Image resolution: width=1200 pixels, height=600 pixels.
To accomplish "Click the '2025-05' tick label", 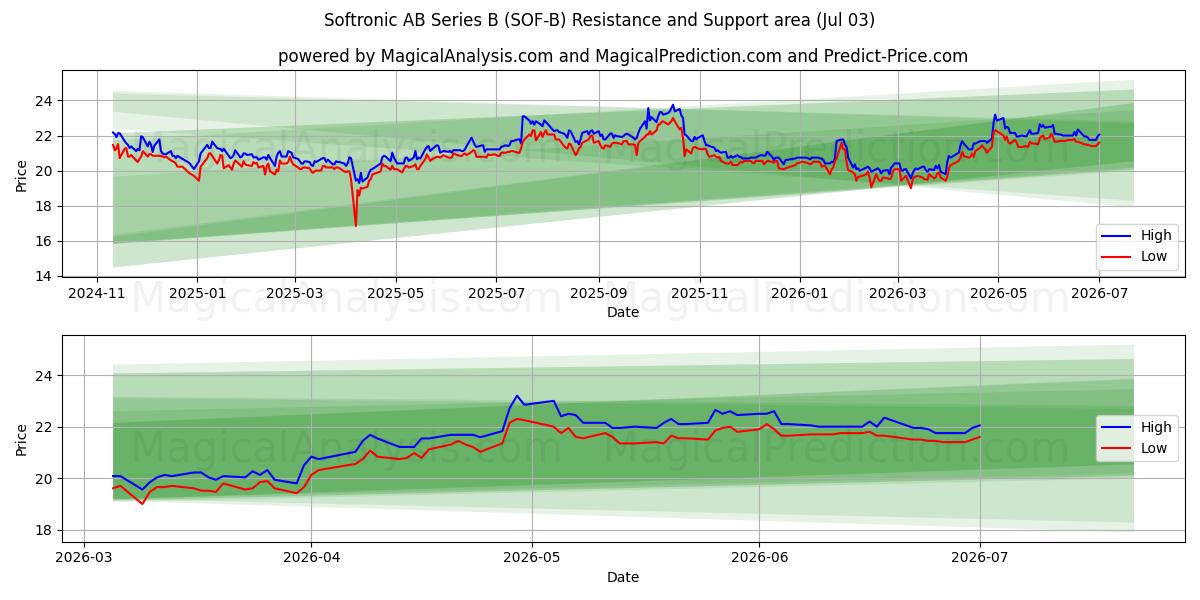I will [x=396, y=294].
